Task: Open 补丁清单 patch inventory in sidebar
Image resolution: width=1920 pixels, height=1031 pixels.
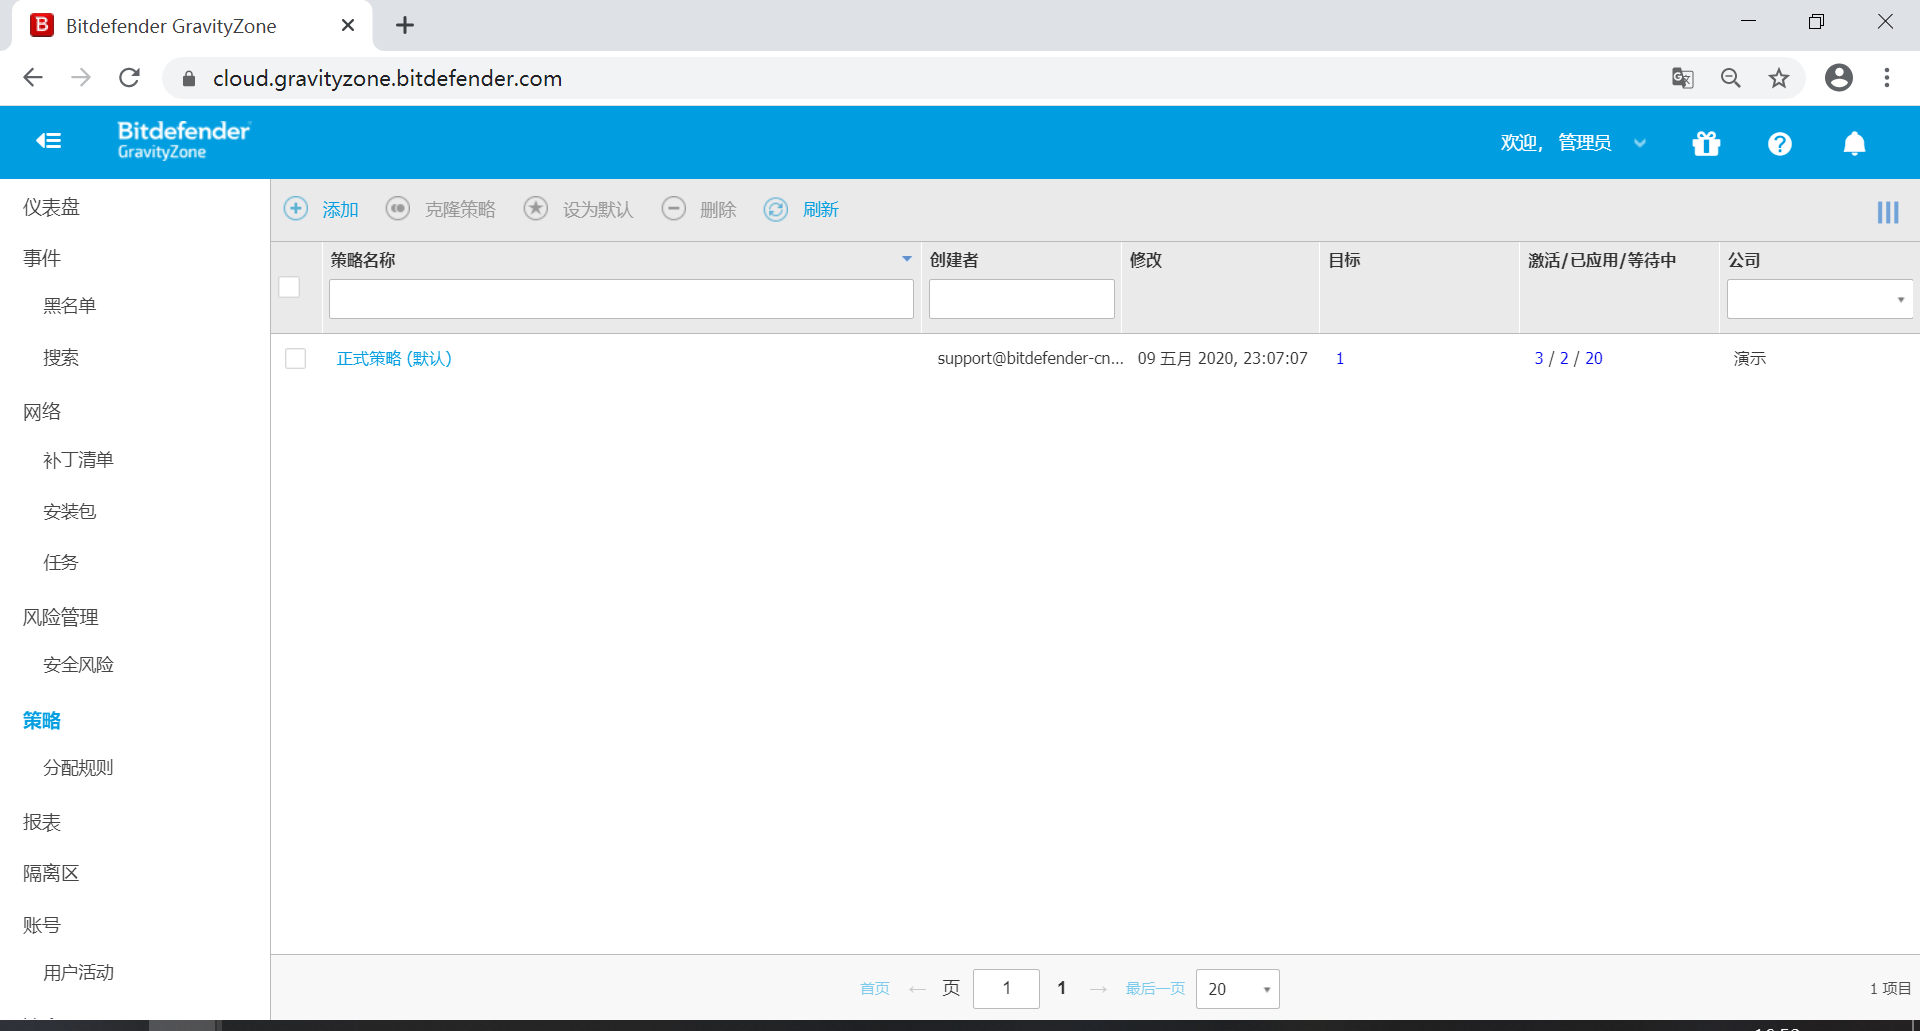Action: tap(78, 460)
